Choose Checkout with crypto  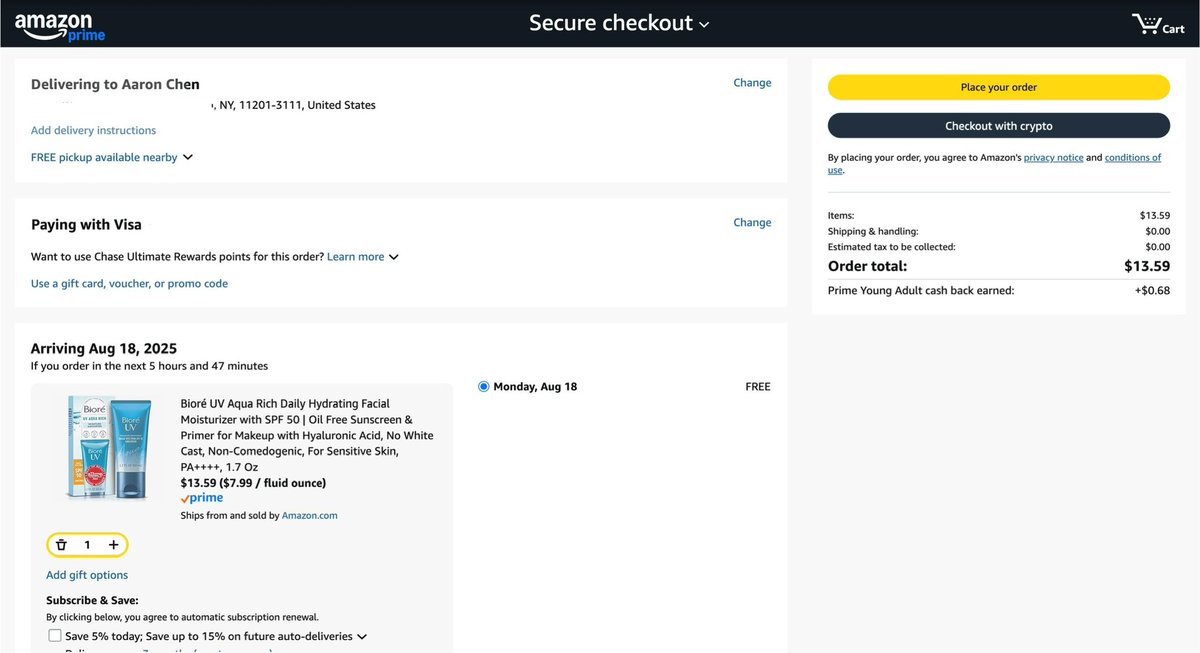998,126
